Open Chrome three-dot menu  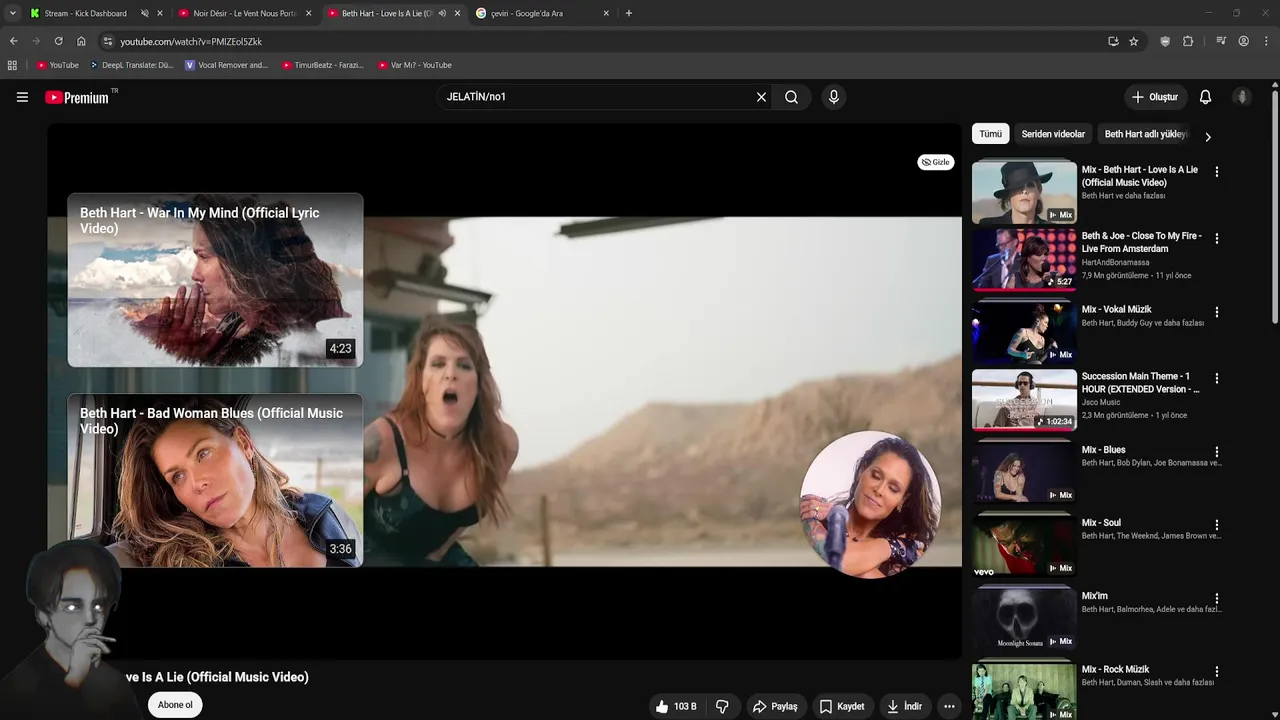[1266, 41]
